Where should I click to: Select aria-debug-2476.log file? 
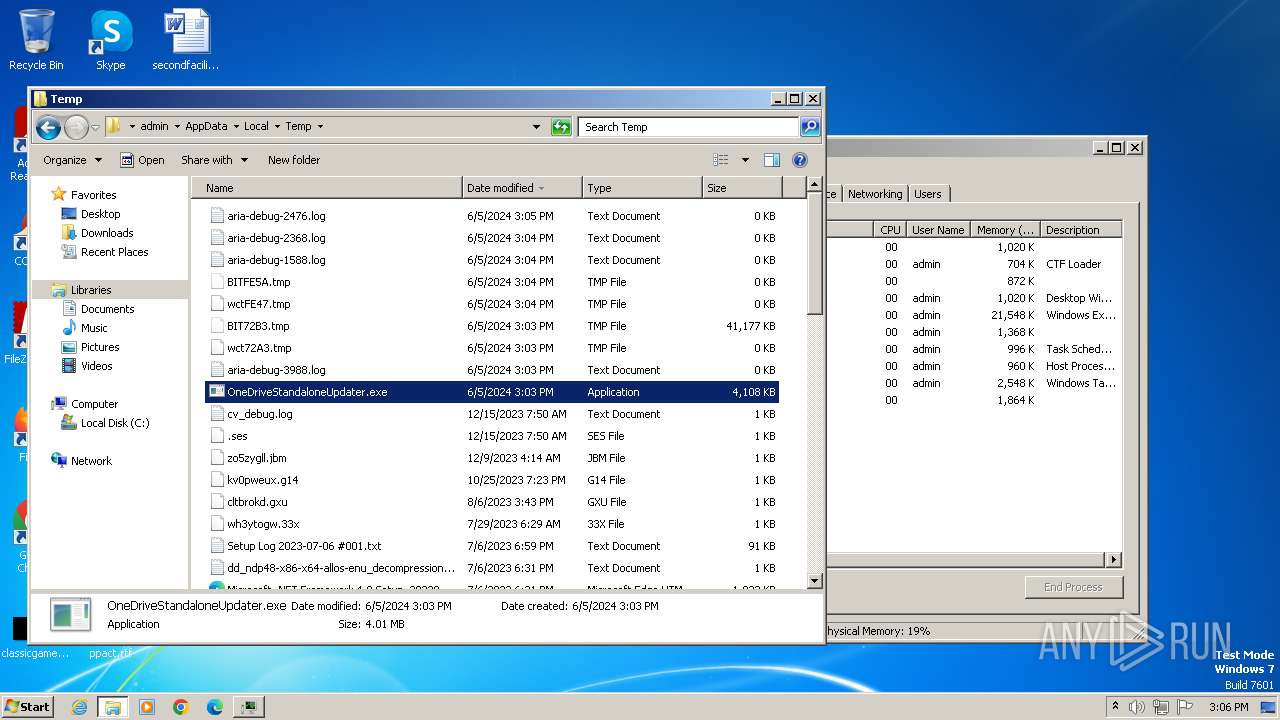pos(491,216)
